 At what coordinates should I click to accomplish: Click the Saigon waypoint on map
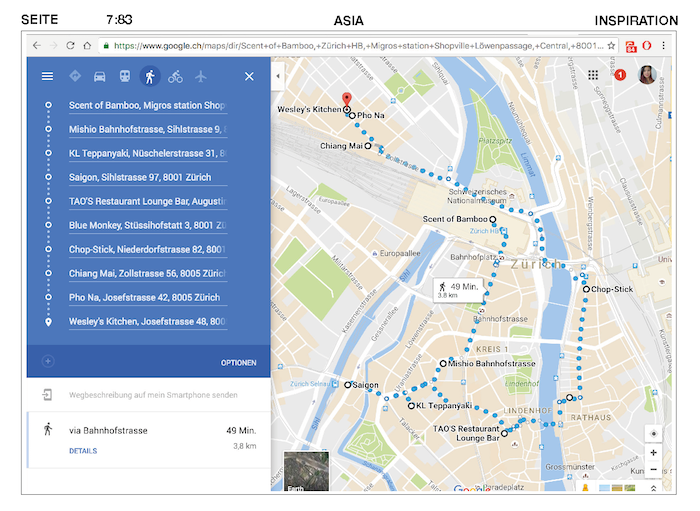coord(348,385)
